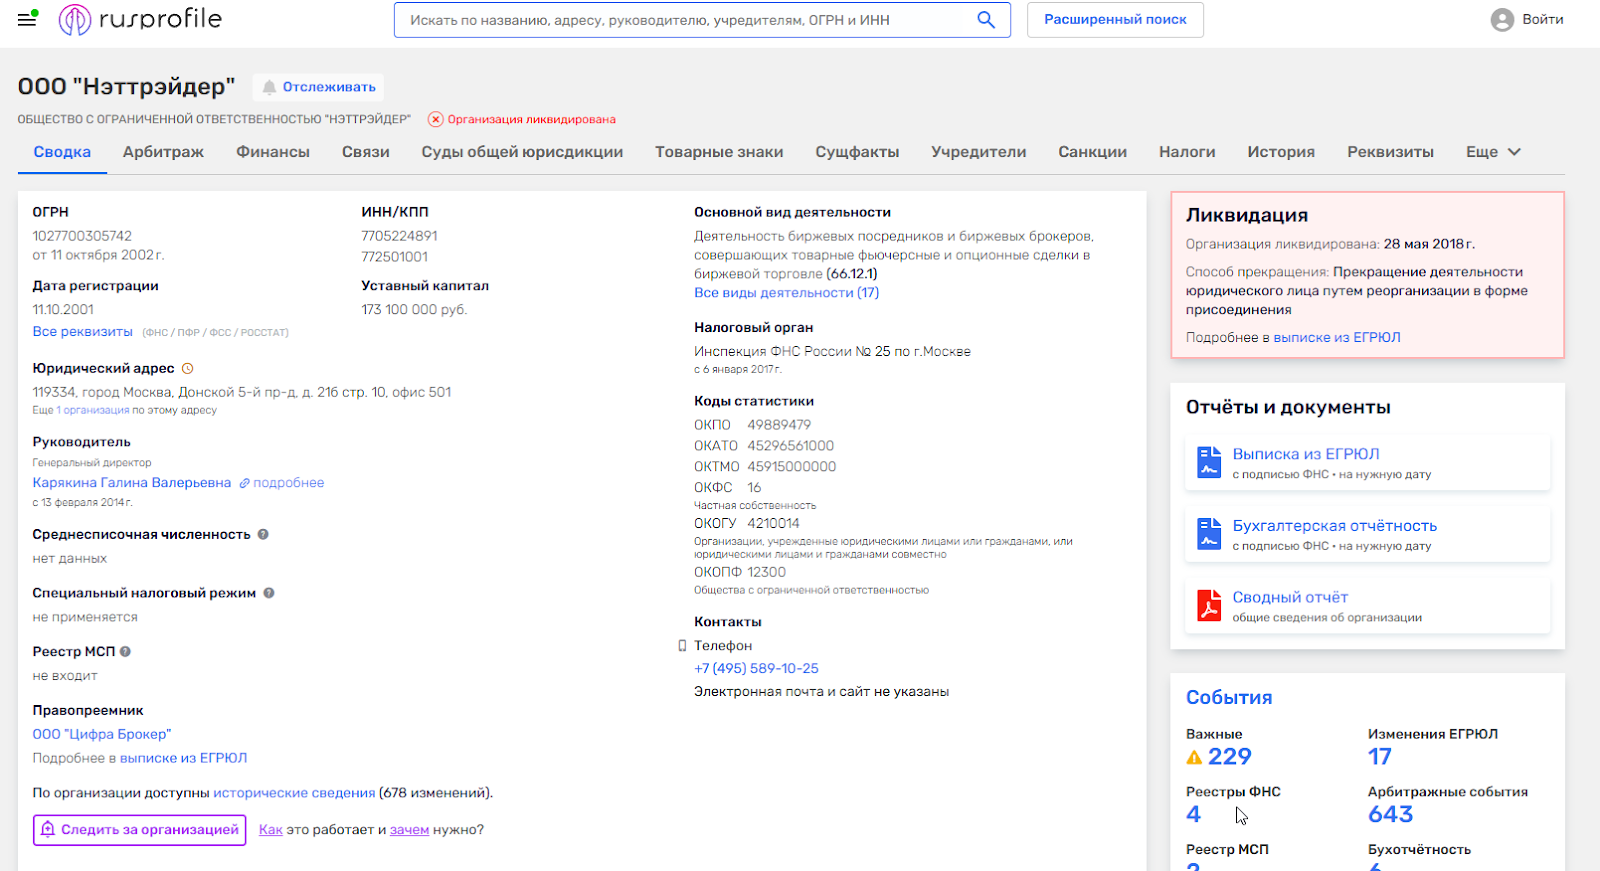Switch to the Налоги tab
Image resolution: width=1600 pixels, height=871 pixels.
(1187, 152)
